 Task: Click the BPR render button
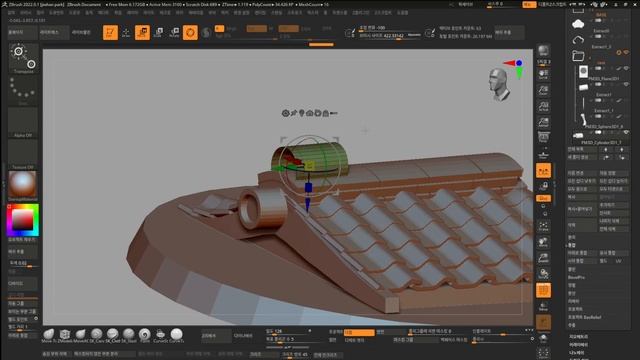(543, 51)
